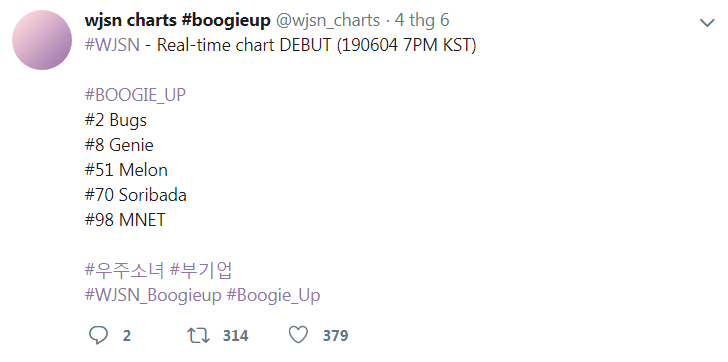The width and height of the screenshot is (728, 362).
Task: Open the tweet options chevron menu
Action: (707, 22)
